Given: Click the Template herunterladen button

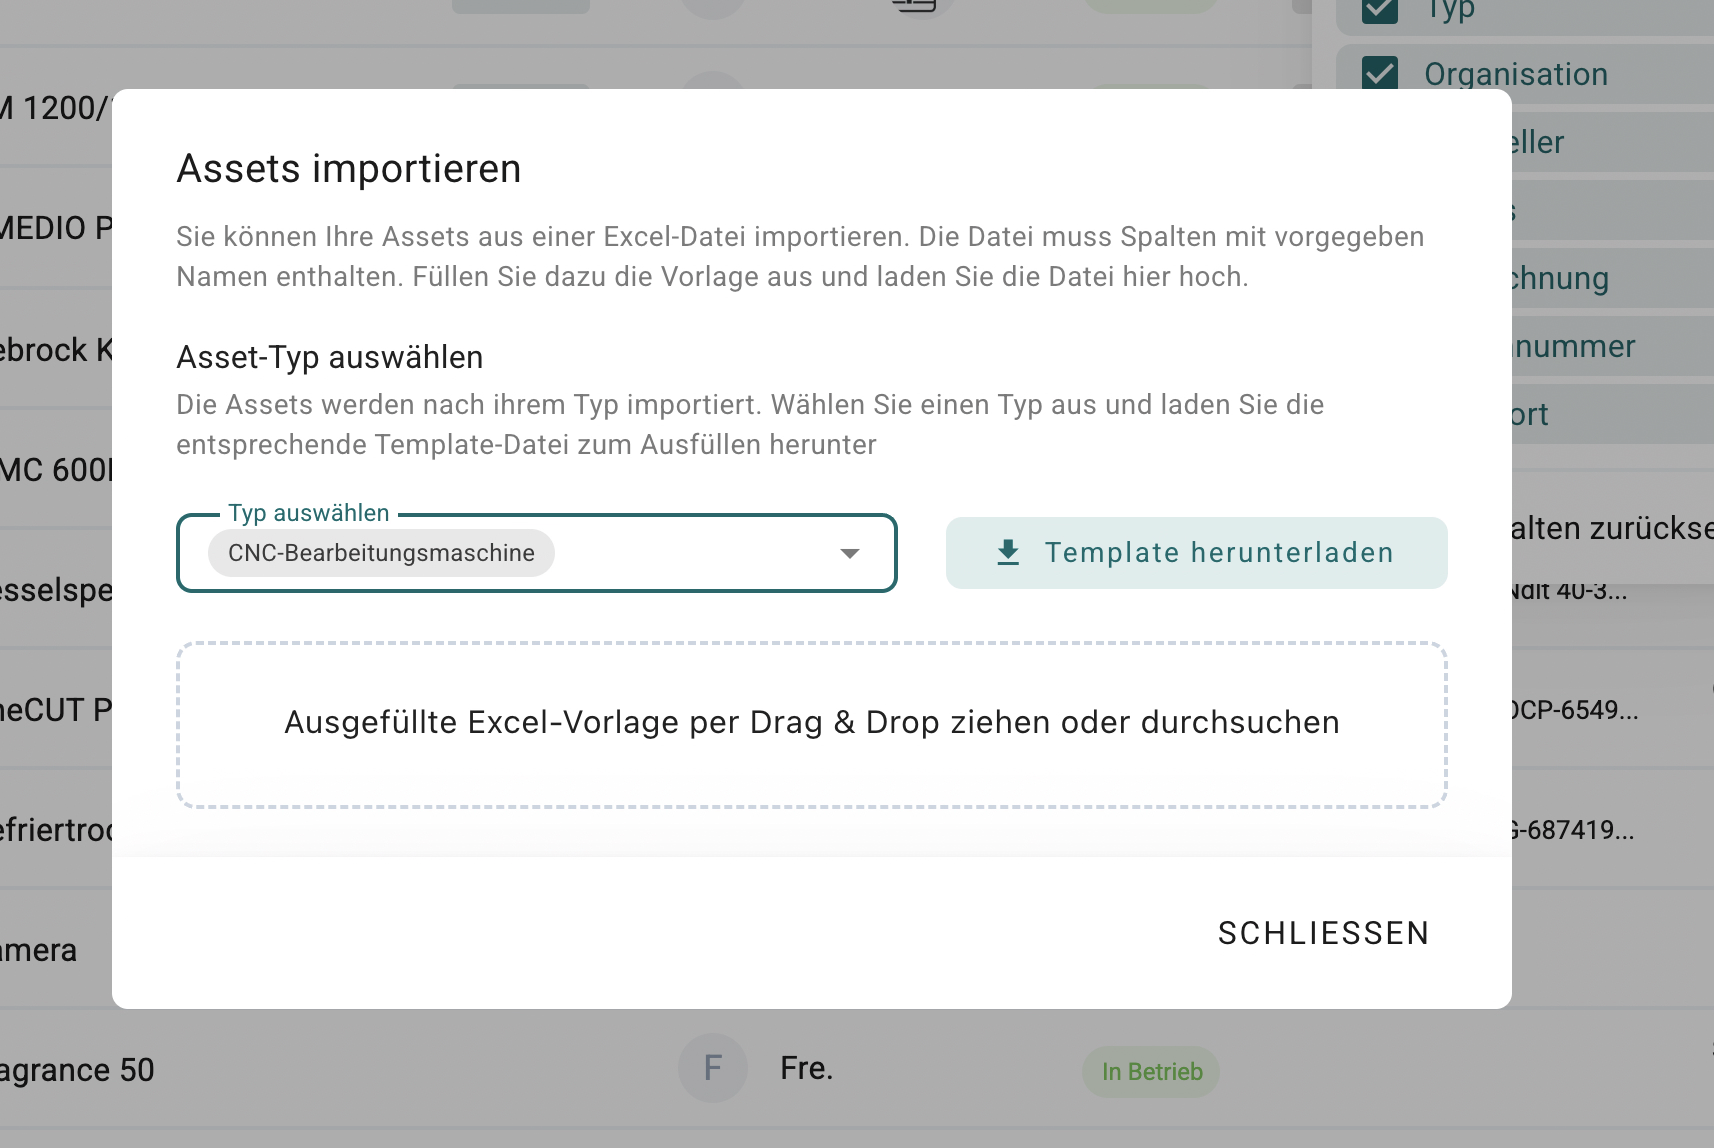Looking at the screenshot, I should [x=1196, y=553].
